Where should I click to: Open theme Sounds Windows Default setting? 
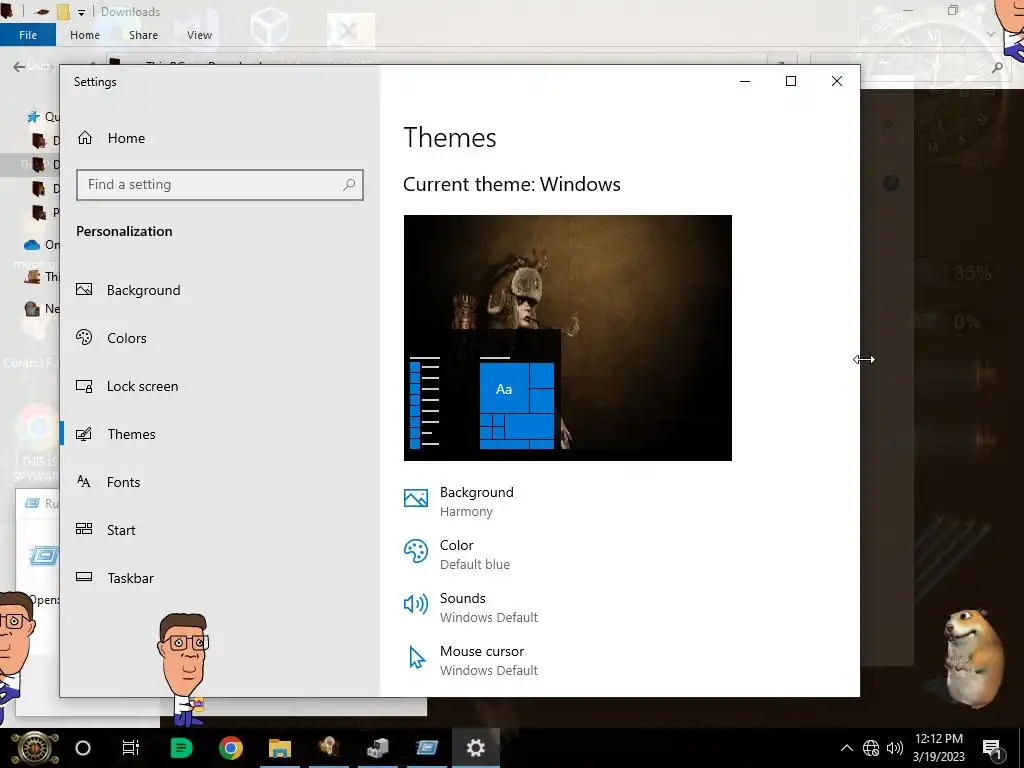click(471, 607)
